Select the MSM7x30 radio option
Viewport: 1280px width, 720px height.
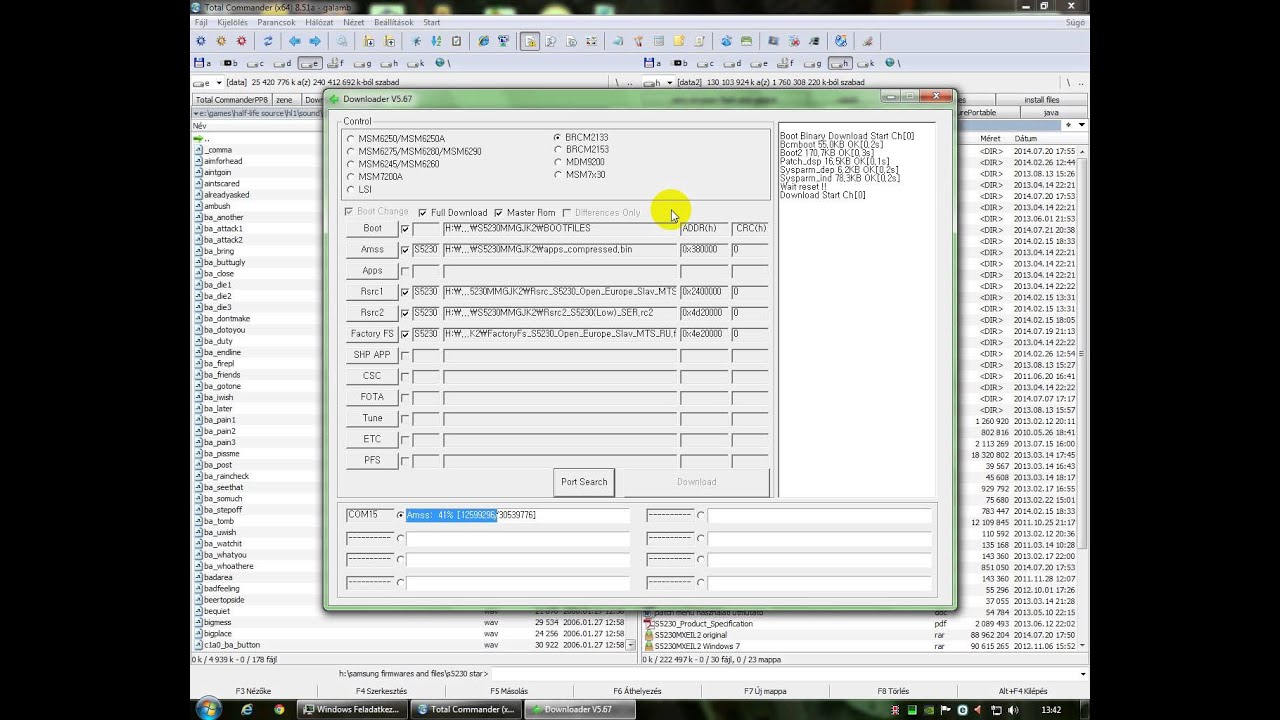579,175
